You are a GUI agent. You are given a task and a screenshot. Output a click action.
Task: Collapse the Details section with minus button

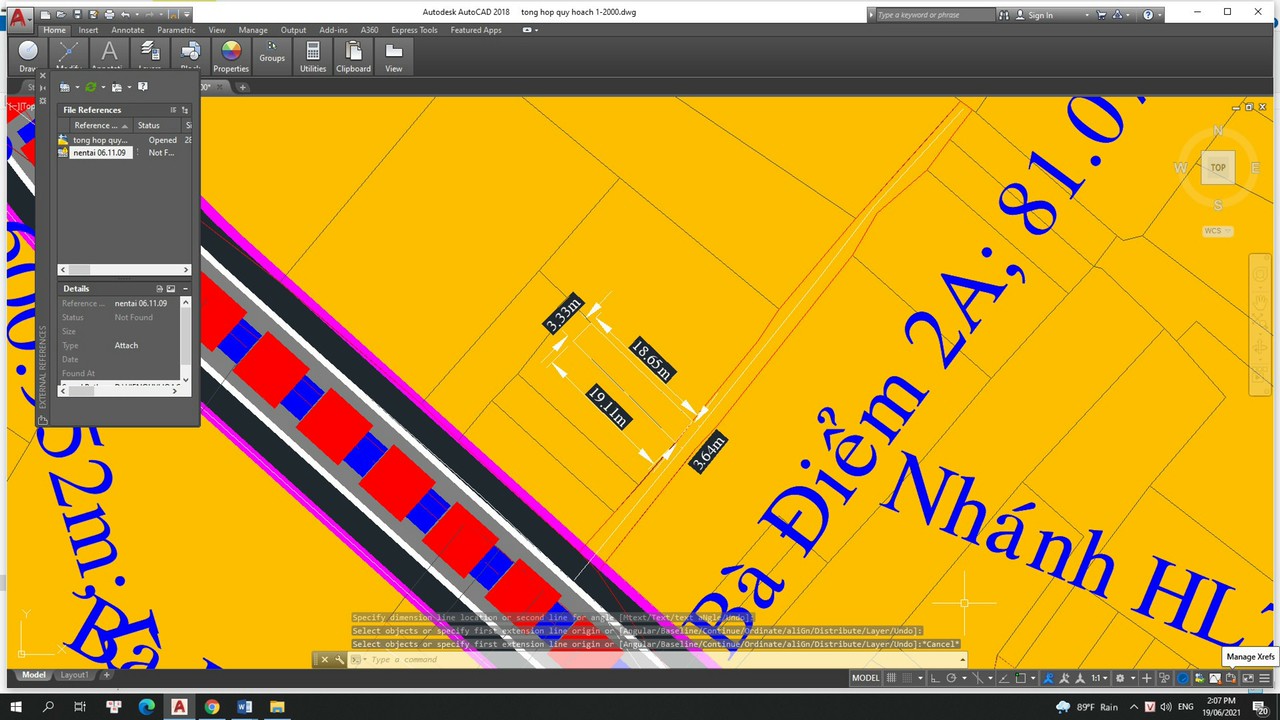185,289
